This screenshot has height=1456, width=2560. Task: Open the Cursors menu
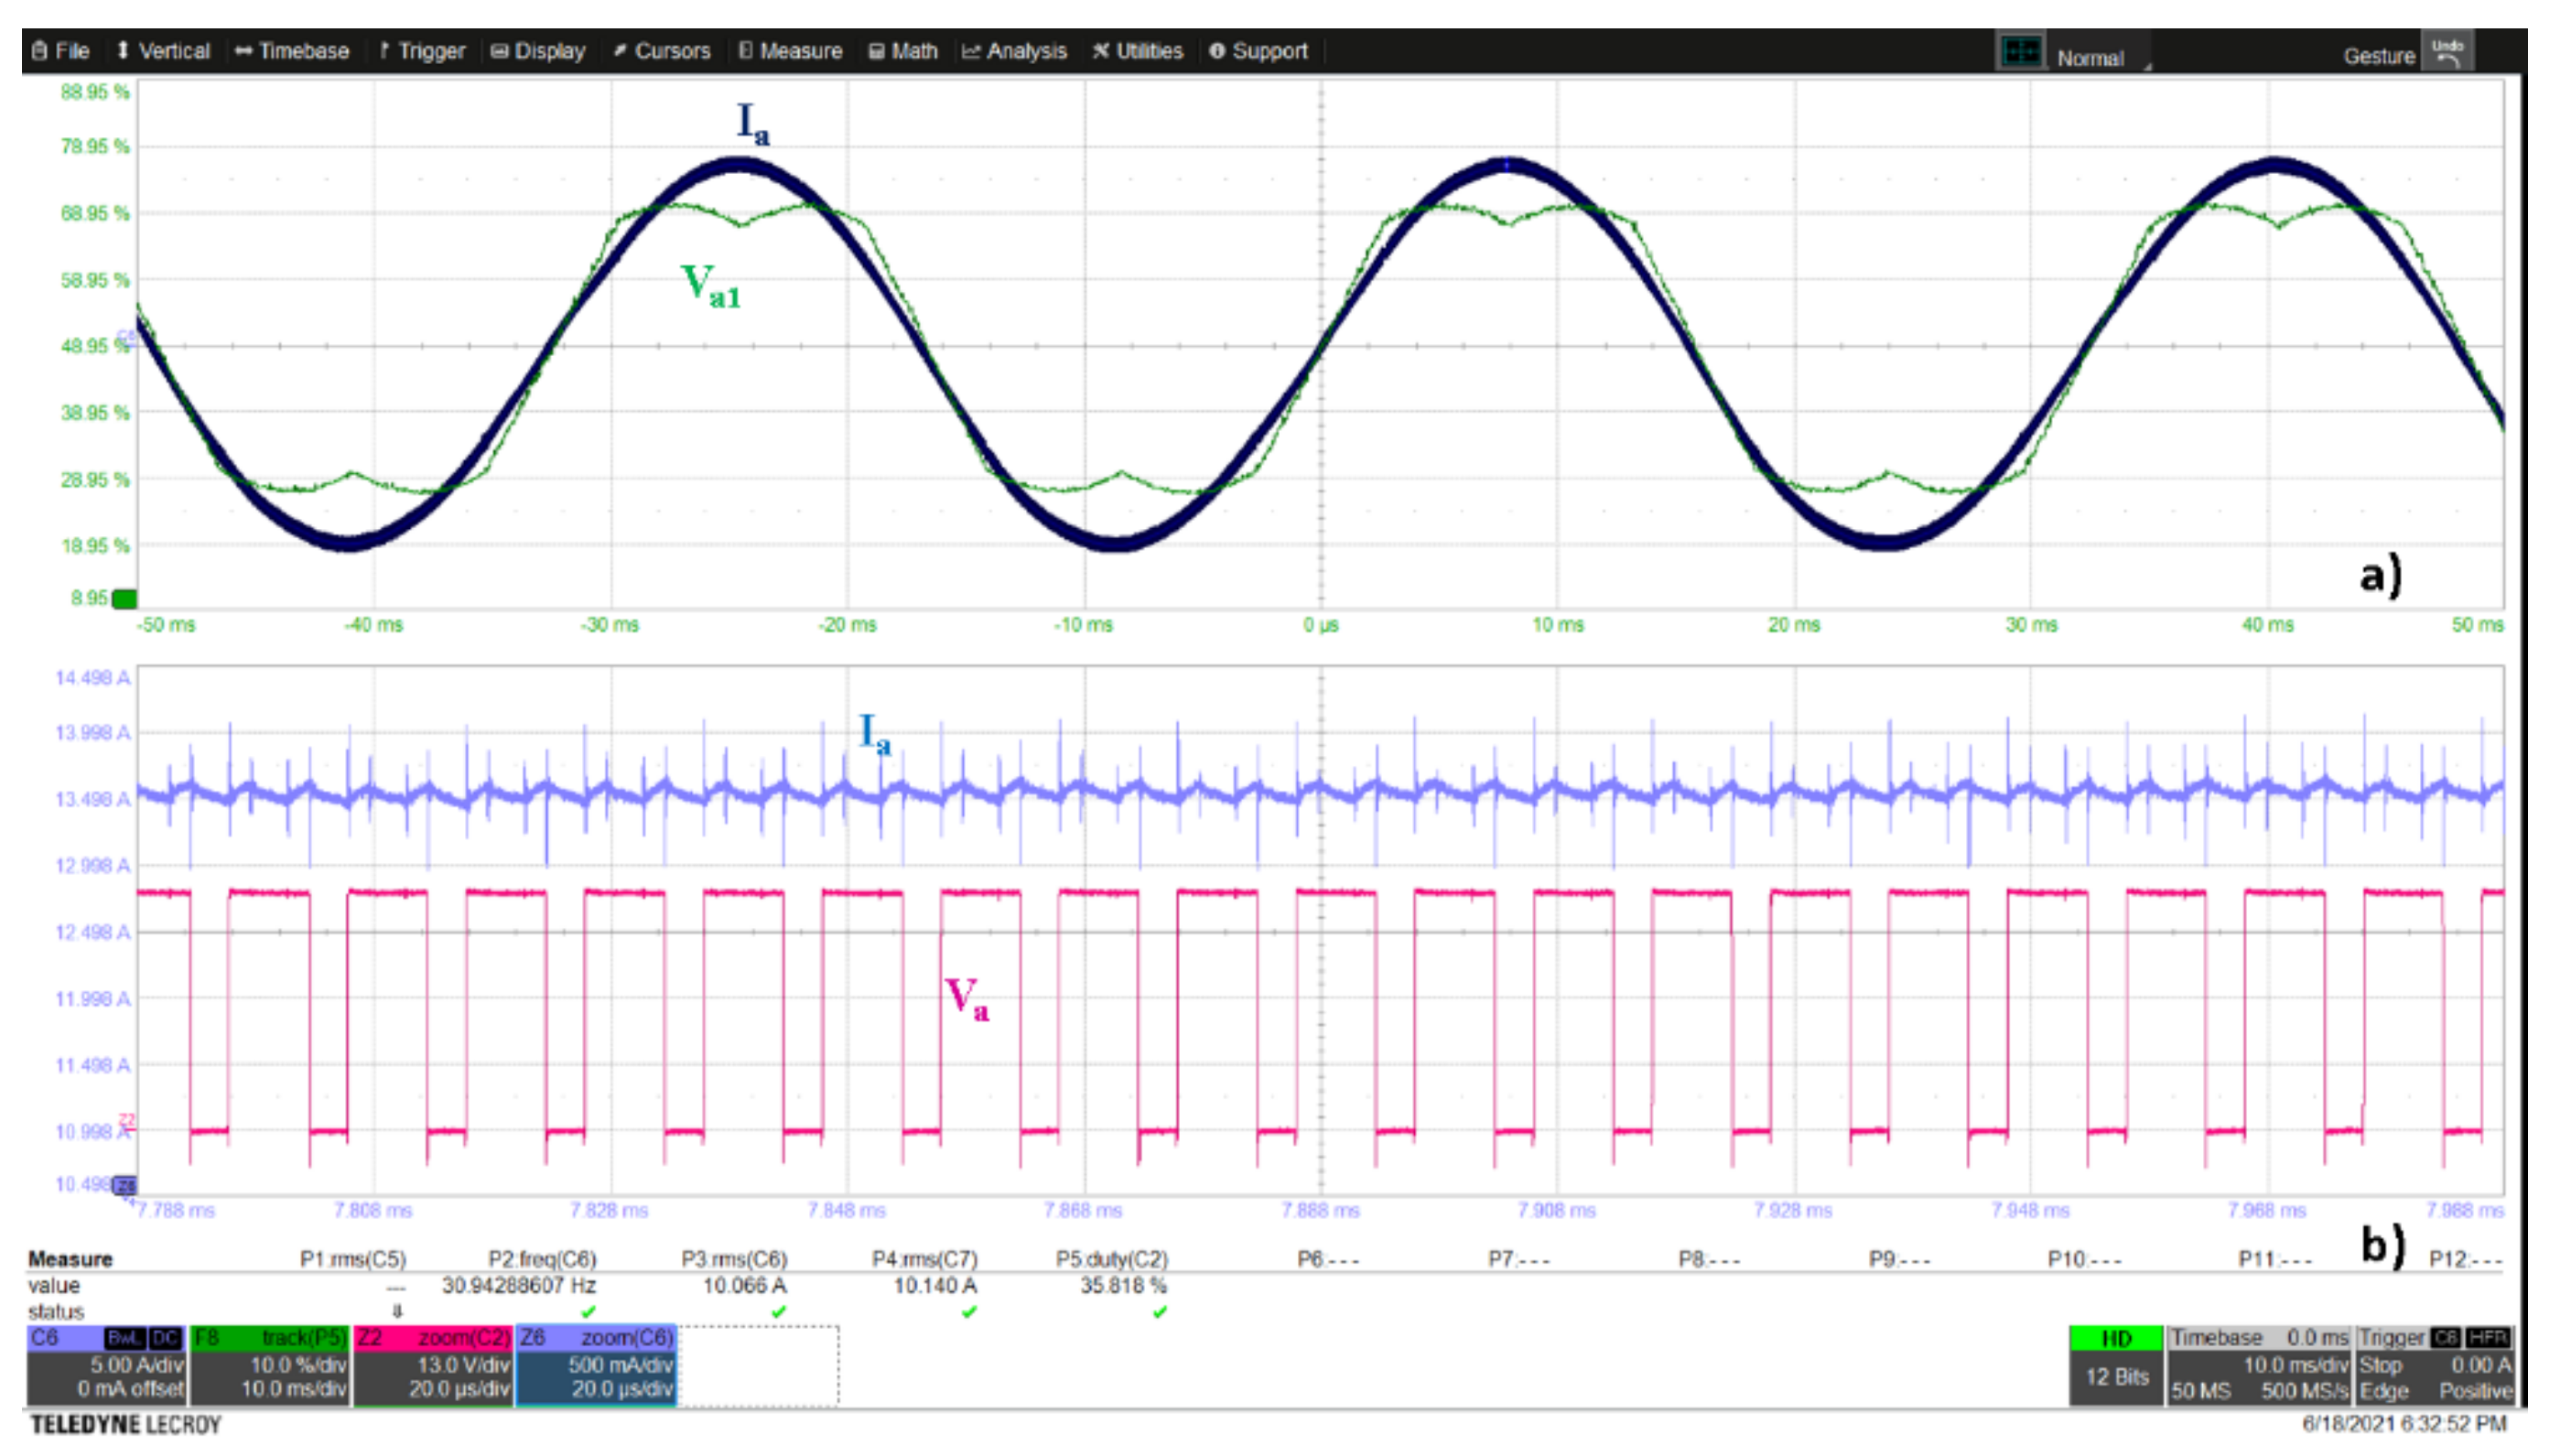(x=661, y=51)
